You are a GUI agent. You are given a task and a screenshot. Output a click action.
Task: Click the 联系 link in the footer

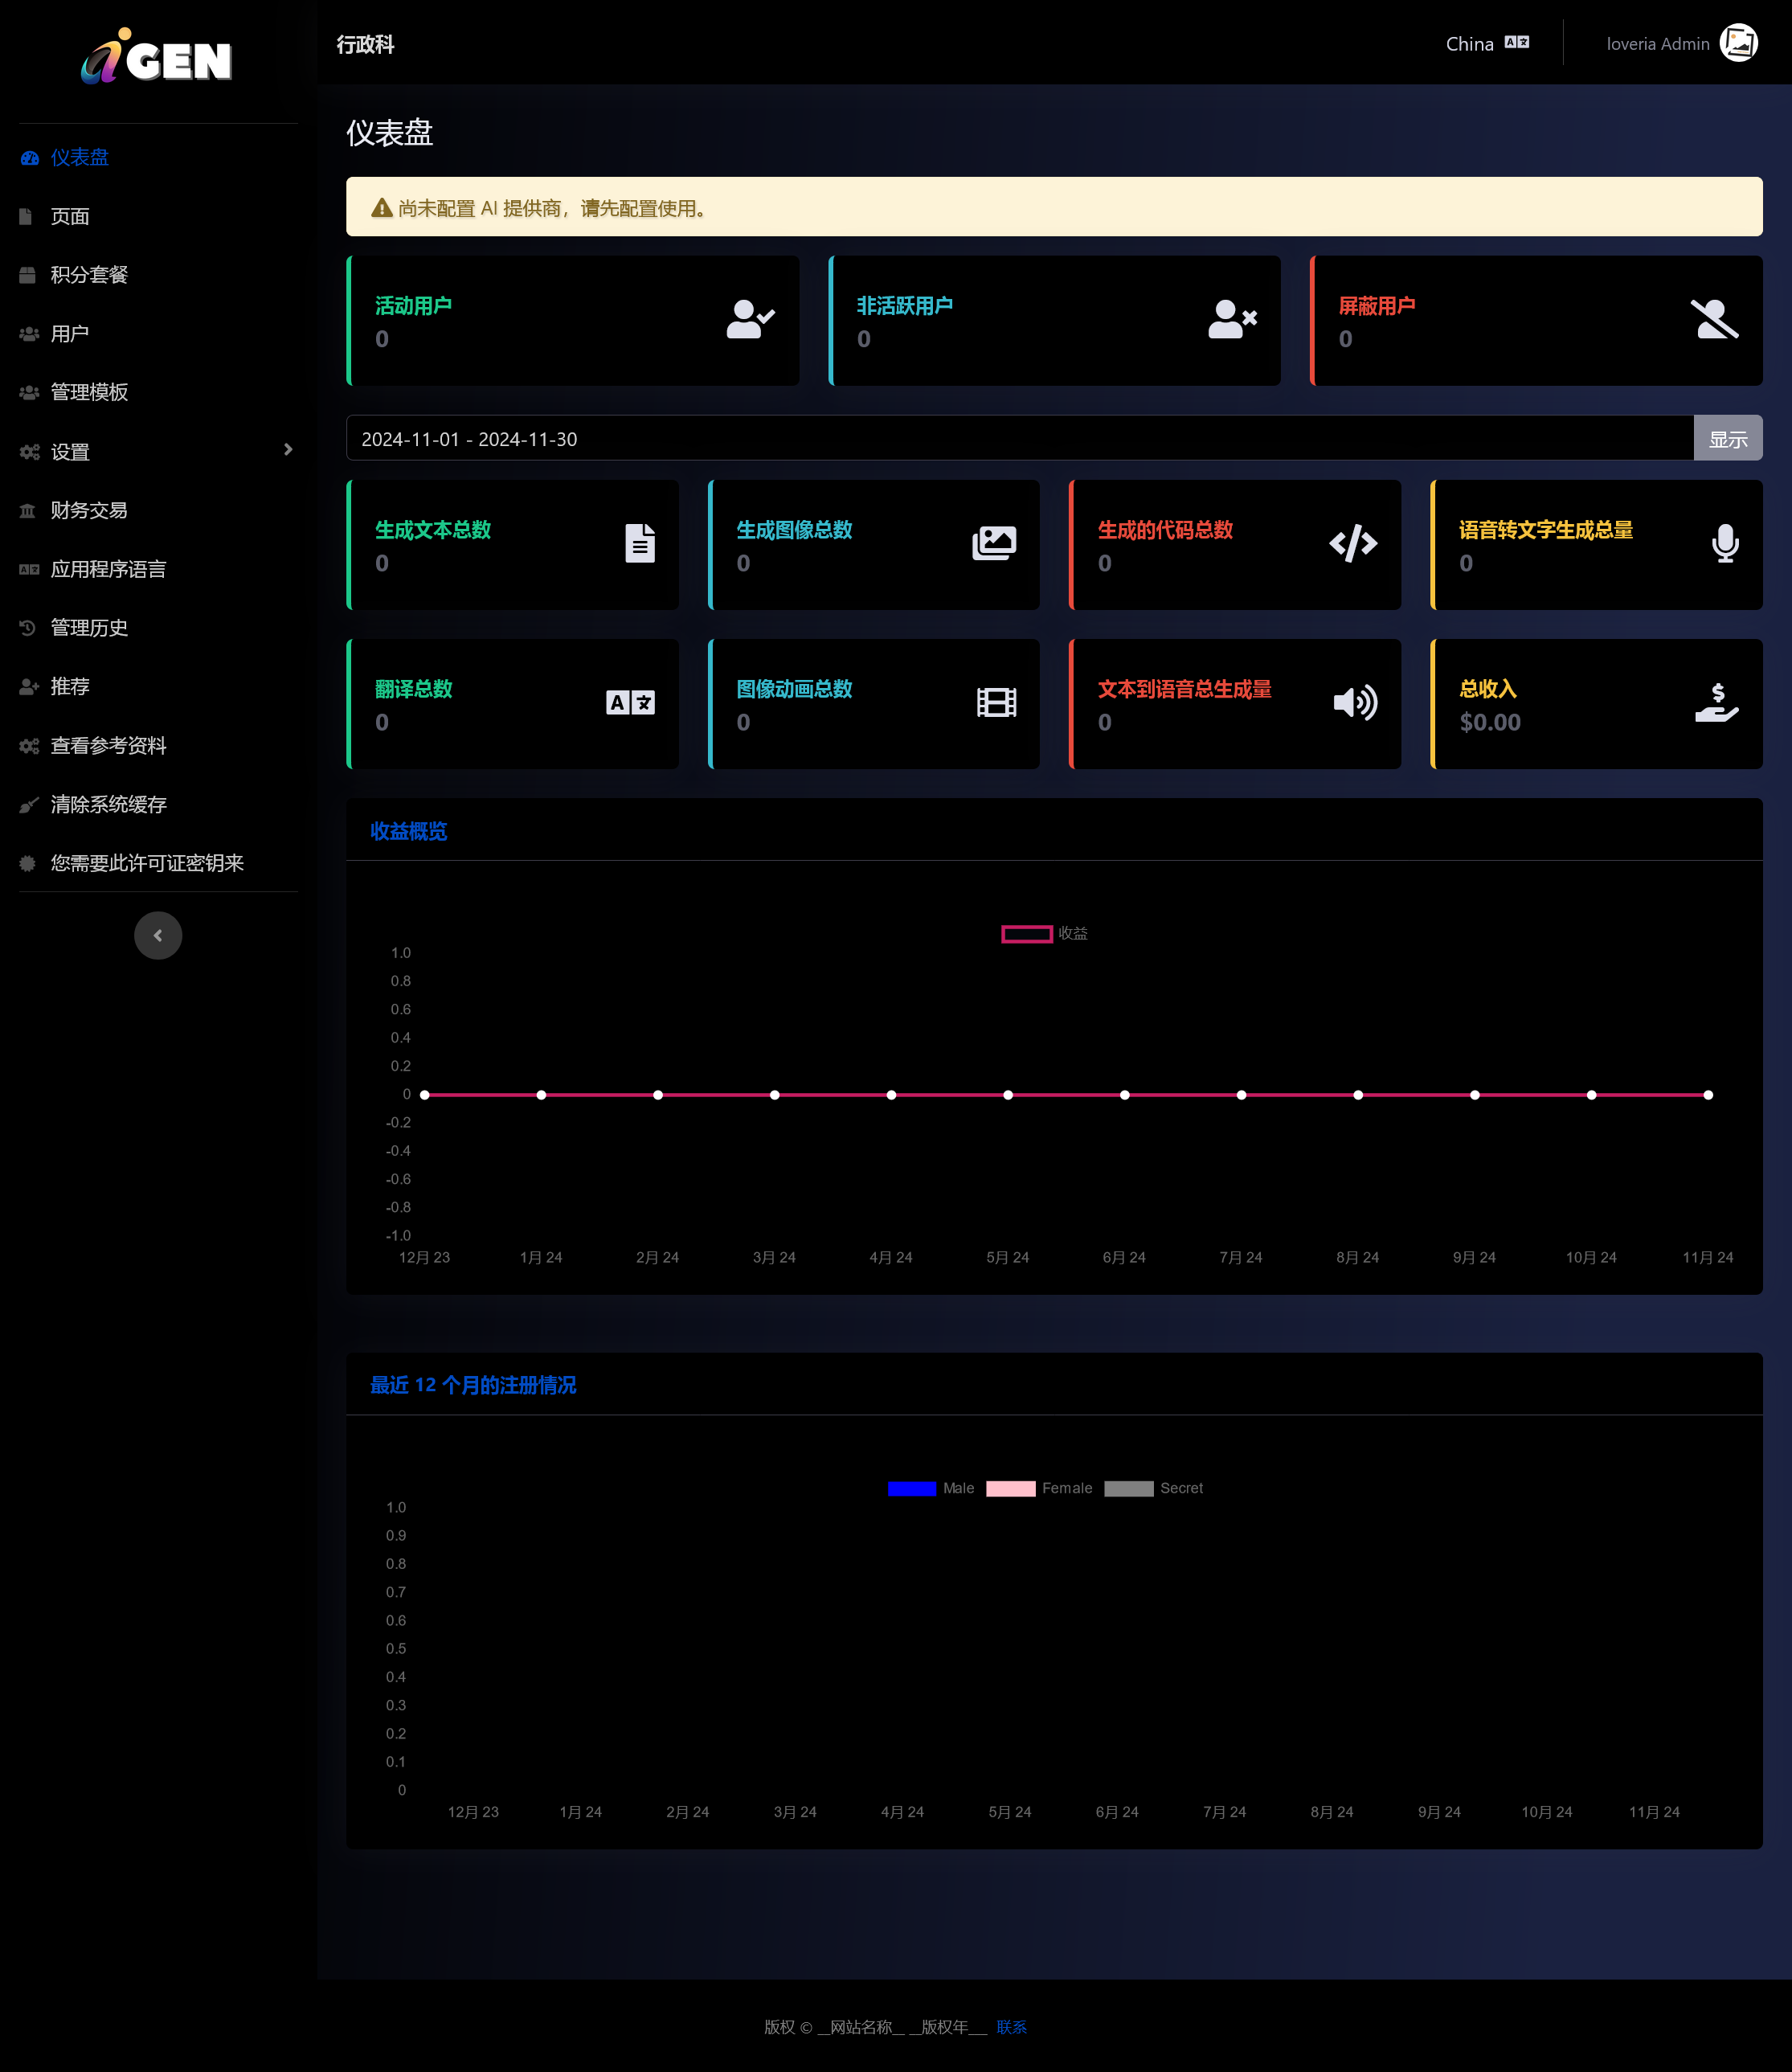point(1010,2027)
